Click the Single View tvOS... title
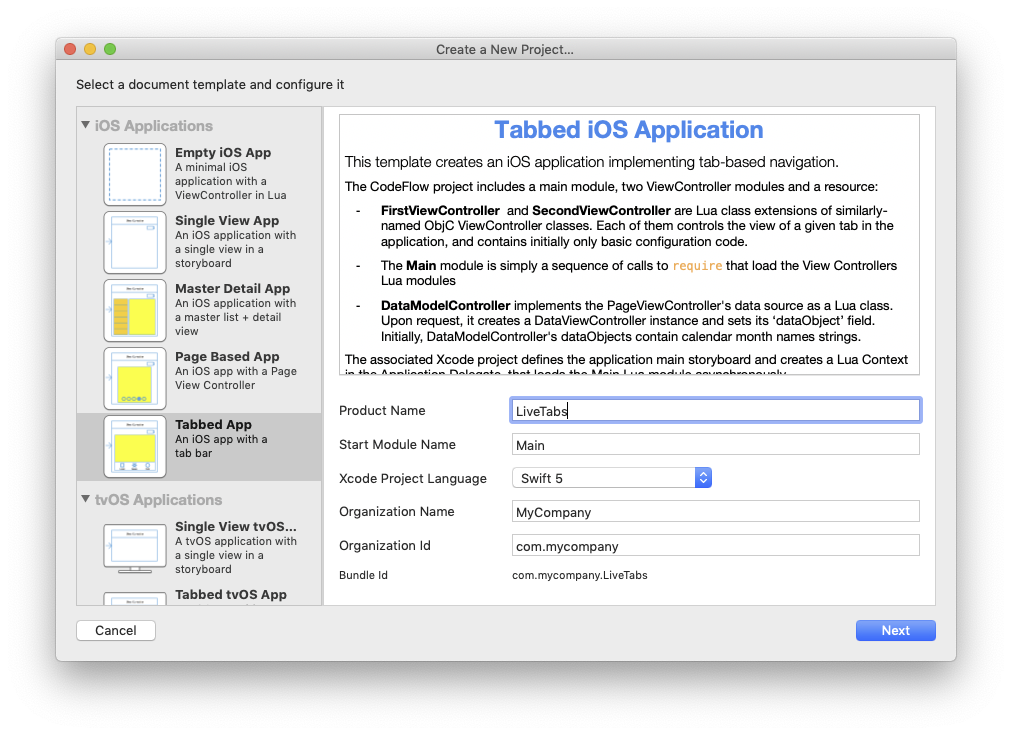This screenshot has width=1012, height=735. 236,527
